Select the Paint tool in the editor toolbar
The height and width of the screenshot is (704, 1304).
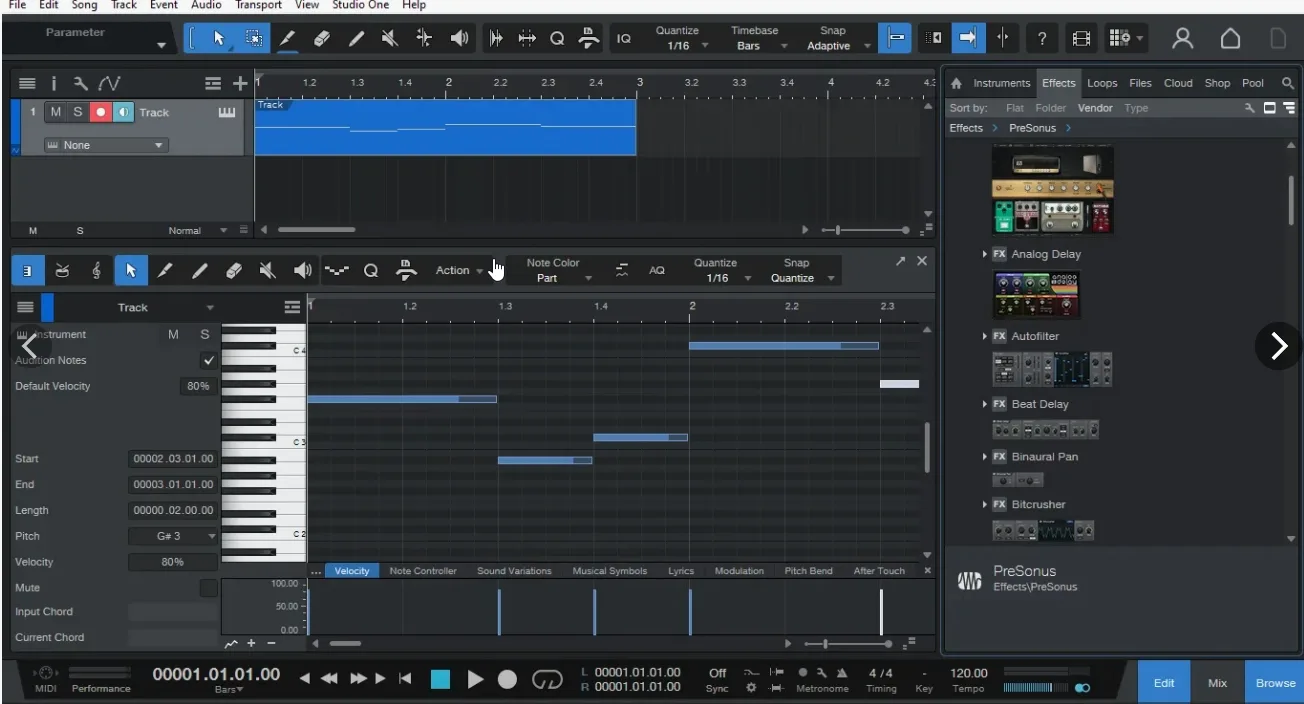pyautogui.click(x=200, y=271)
